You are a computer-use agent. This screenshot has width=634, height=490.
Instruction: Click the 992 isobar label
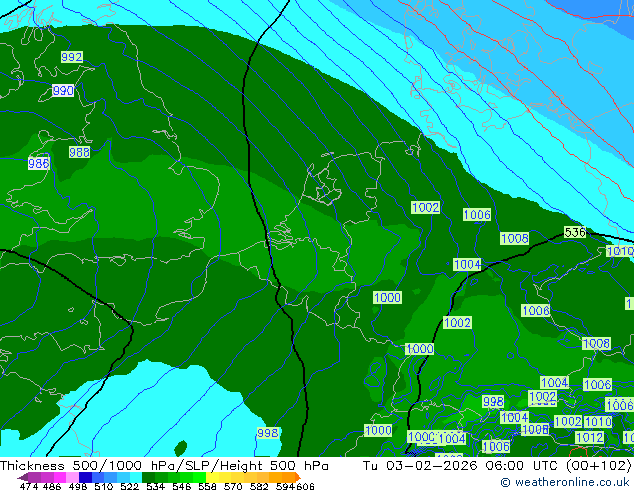click(x=72, y=57)
